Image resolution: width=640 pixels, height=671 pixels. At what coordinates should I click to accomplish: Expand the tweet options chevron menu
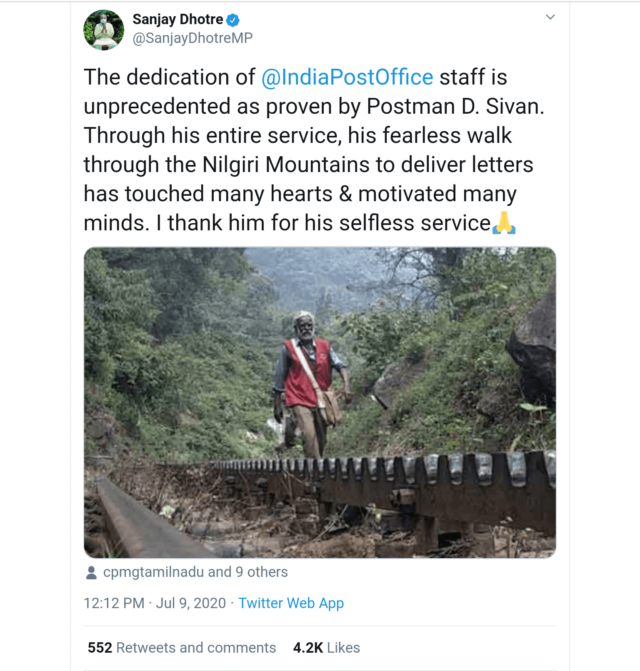click(x=549, y=17)
